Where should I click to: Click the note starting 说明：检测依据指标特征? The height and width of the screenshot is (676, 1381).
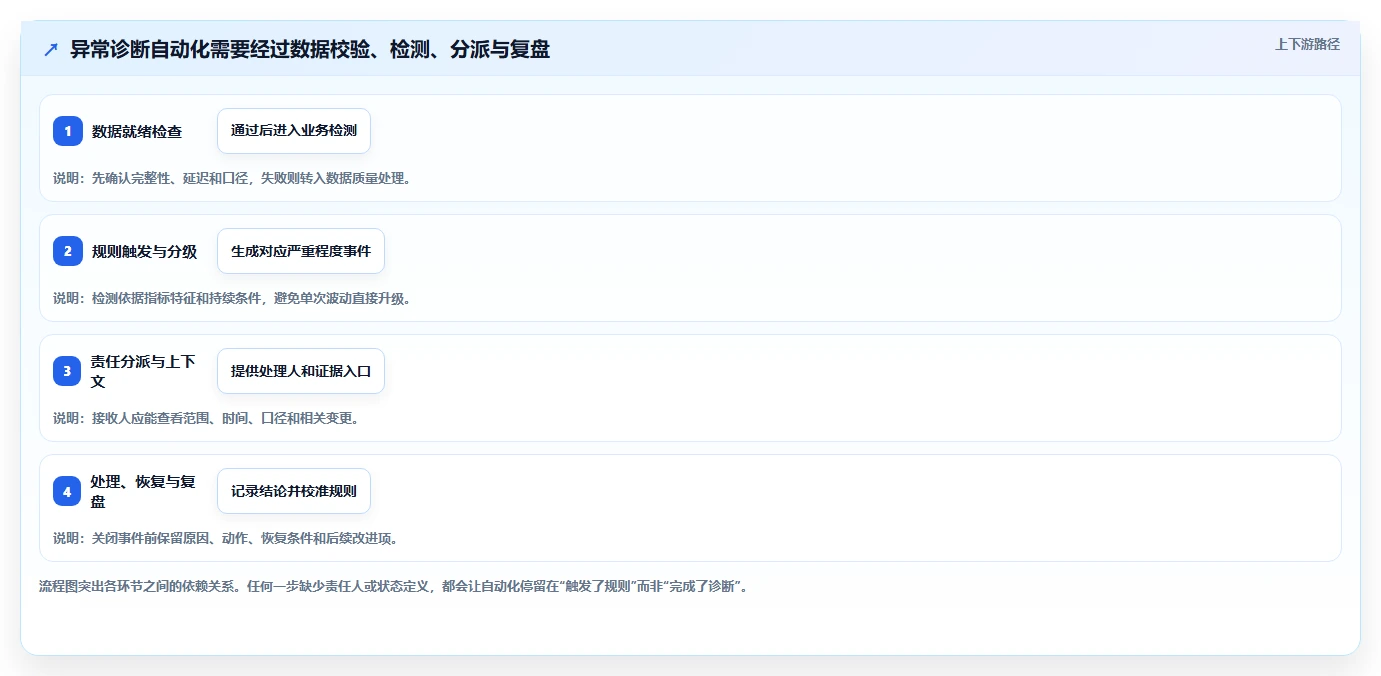point(232,298)
